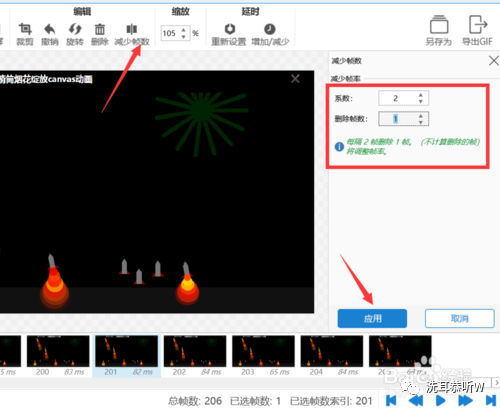
Task: Select frame 200 thumbnail
Action: tap(58, 351)
